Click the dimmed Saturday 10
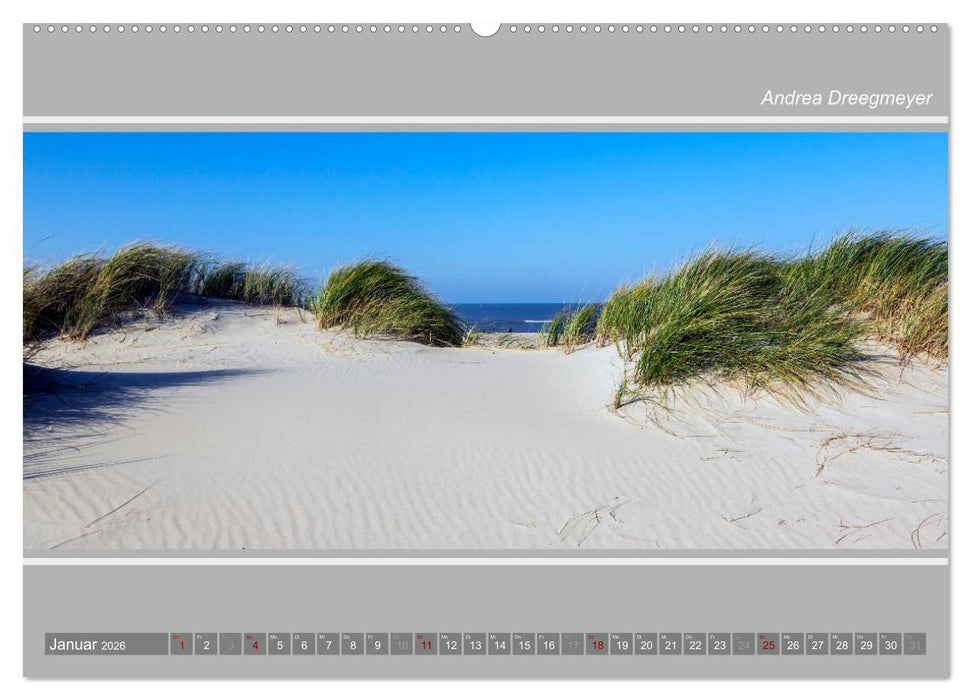971x700 pixels. pos(401,645)
